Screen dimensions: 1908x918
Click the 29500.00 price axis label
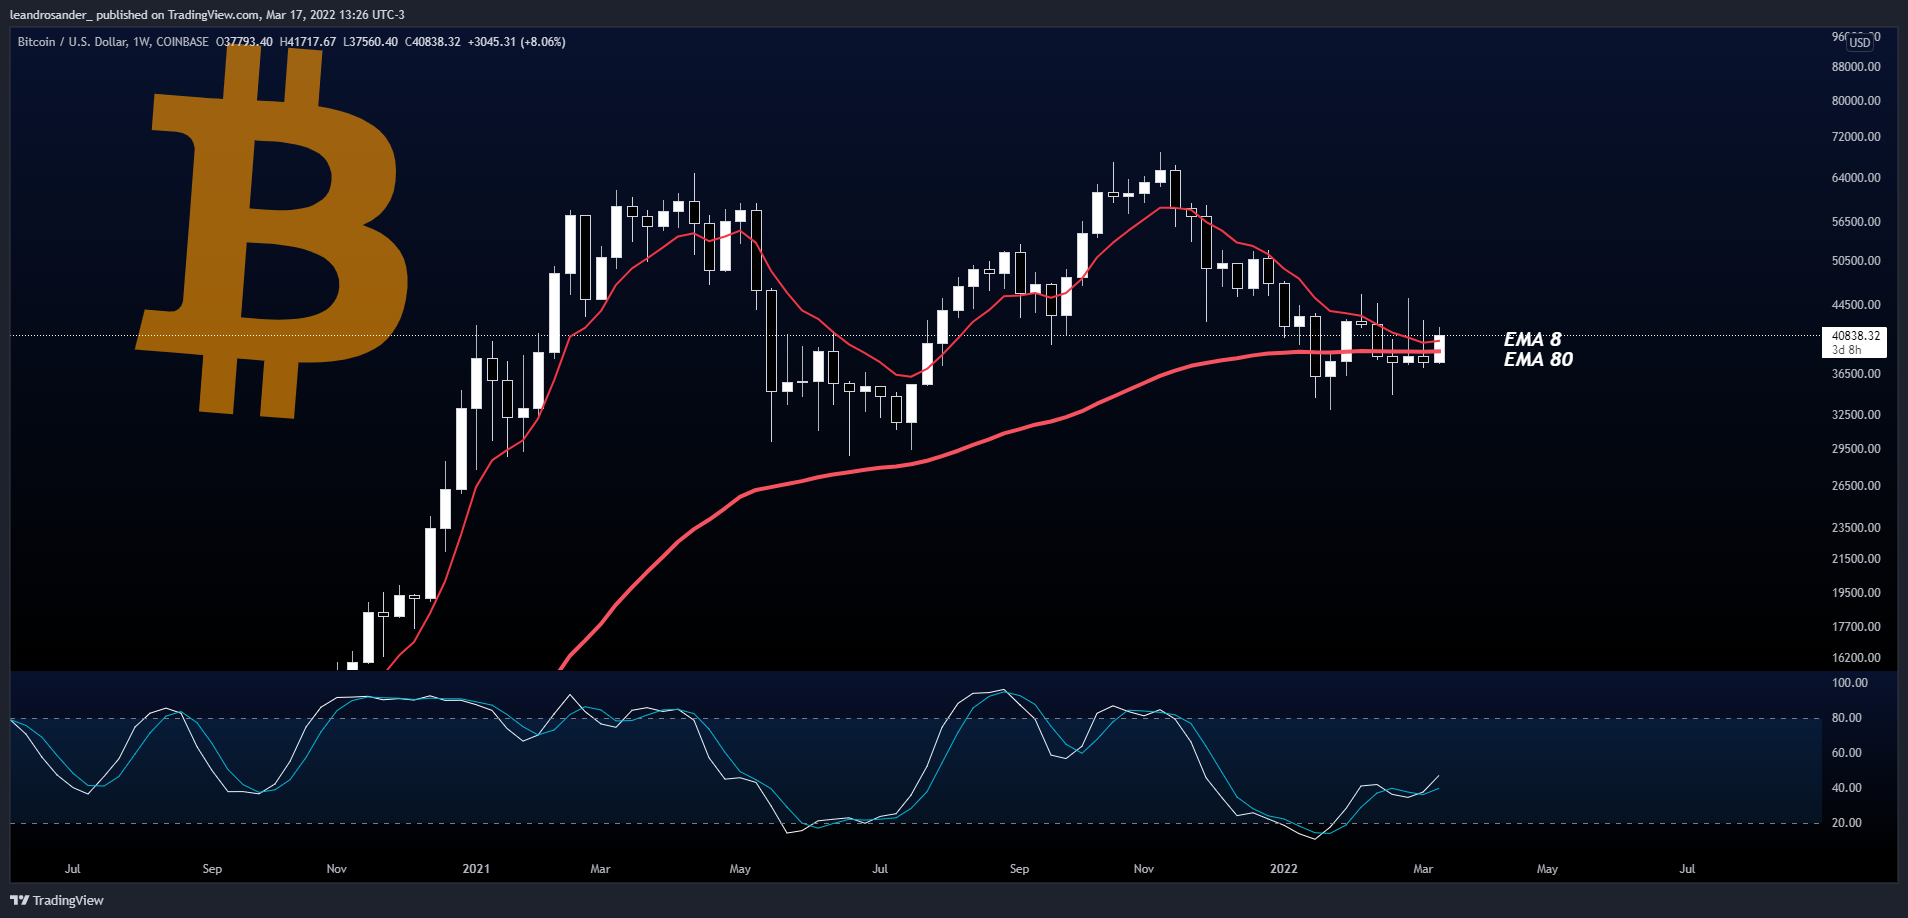(1856, 449)
